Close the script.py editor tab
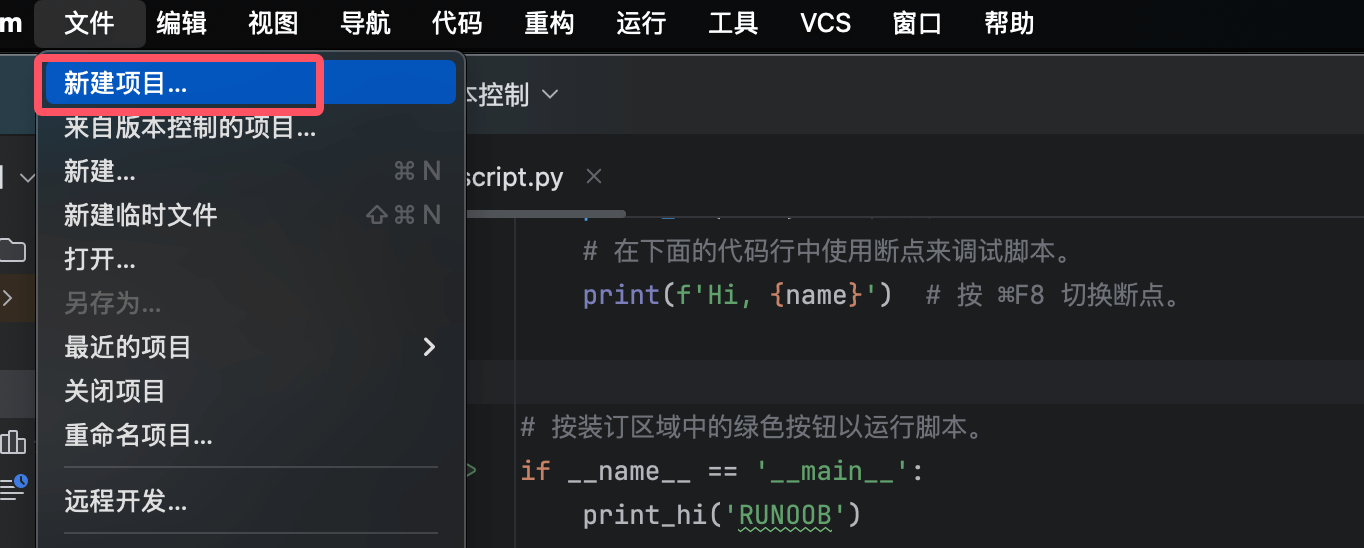The width and height of the screenshot is (1364, 548). [594, 177]
